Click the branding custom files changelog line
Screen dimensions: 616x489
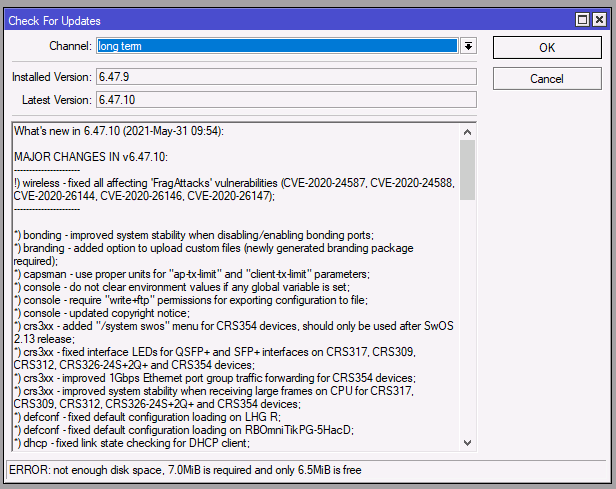214,255
